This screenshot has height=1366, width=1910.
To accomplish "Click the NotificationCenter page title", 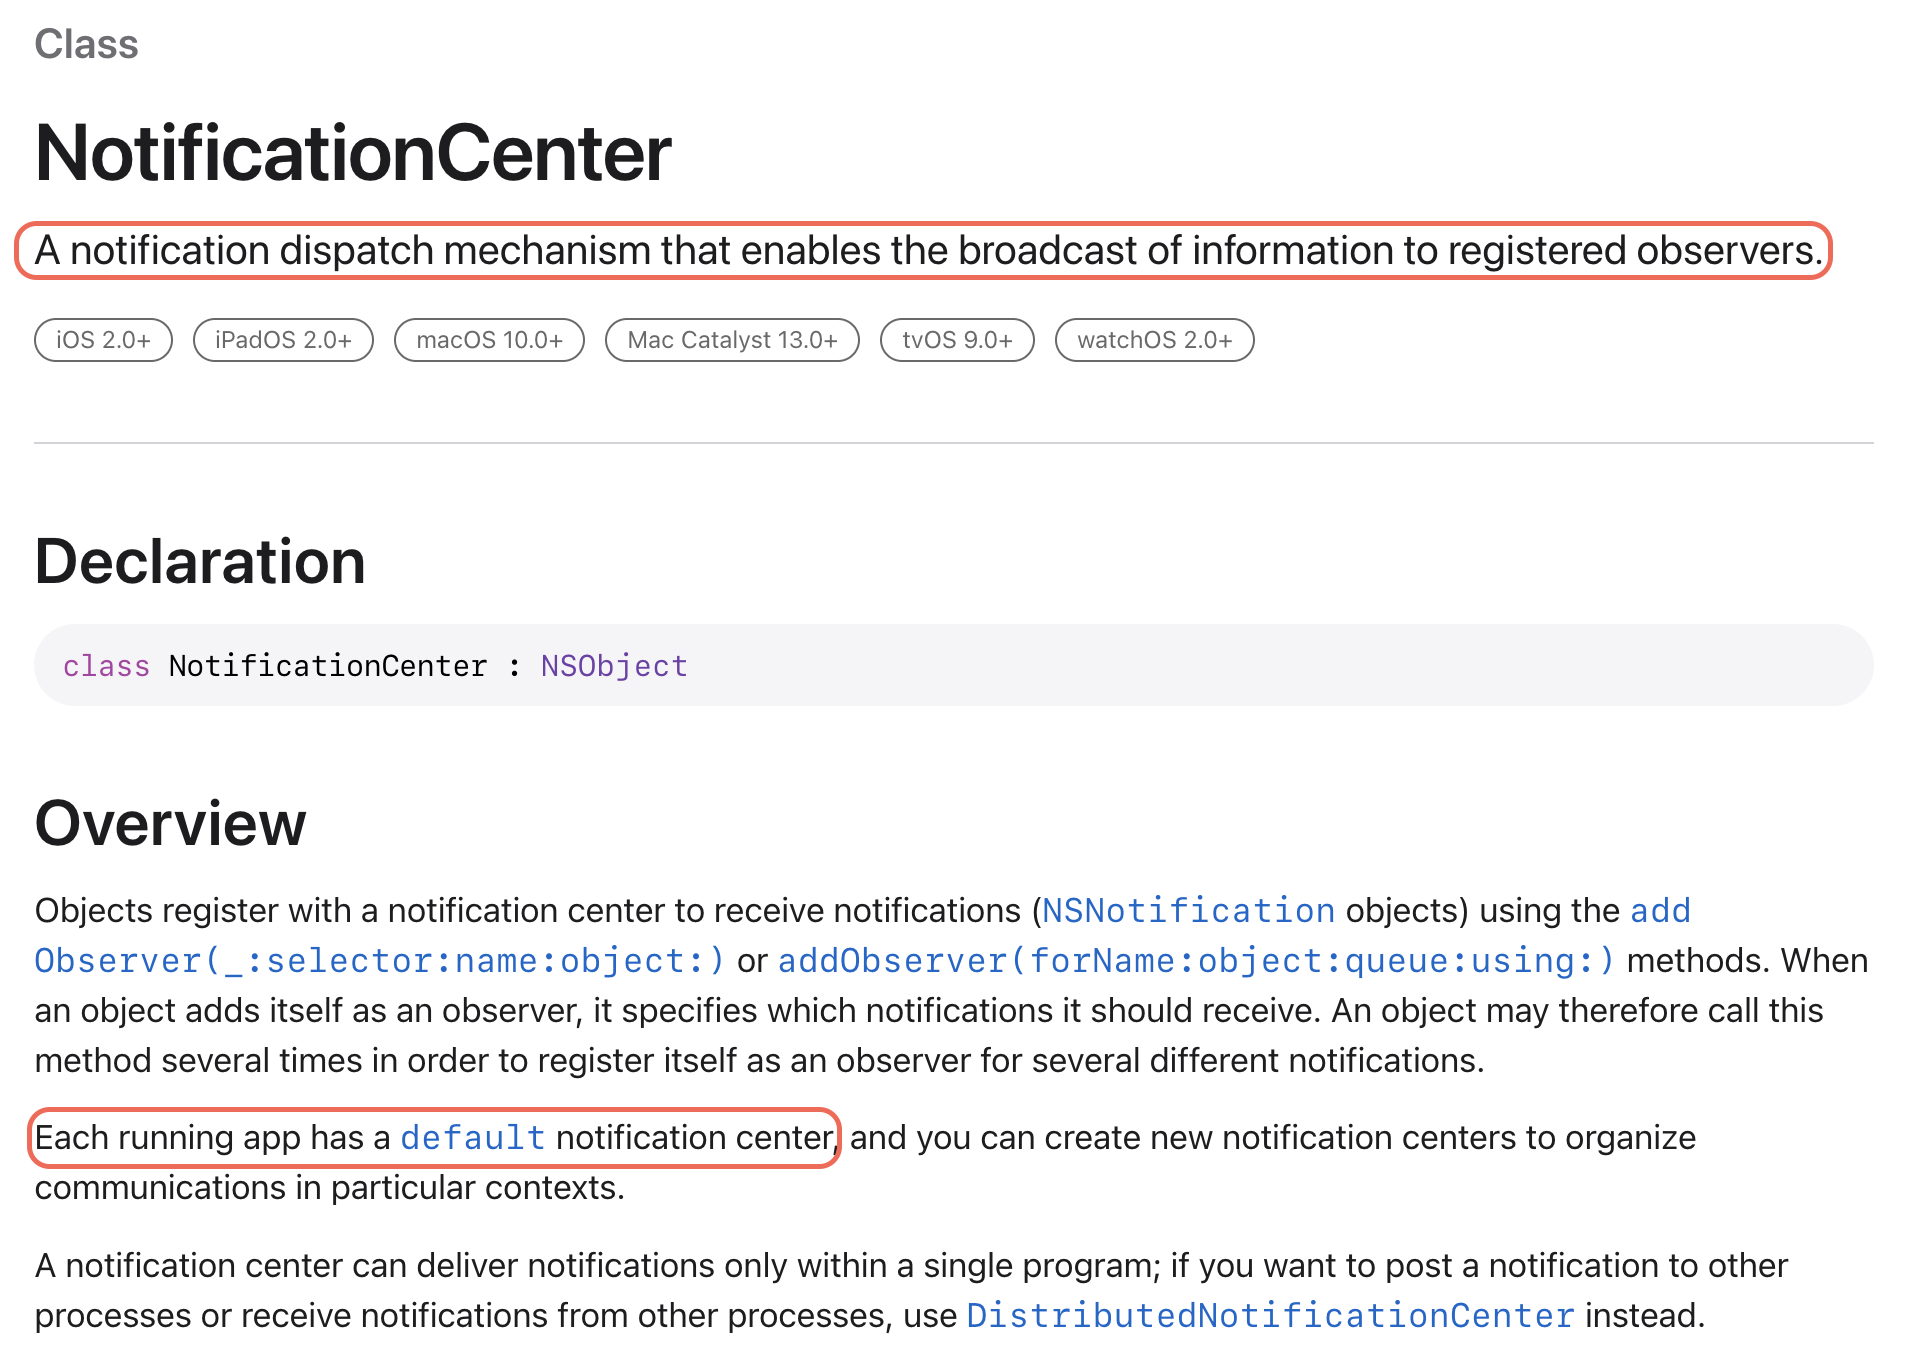I will [353, 153].
